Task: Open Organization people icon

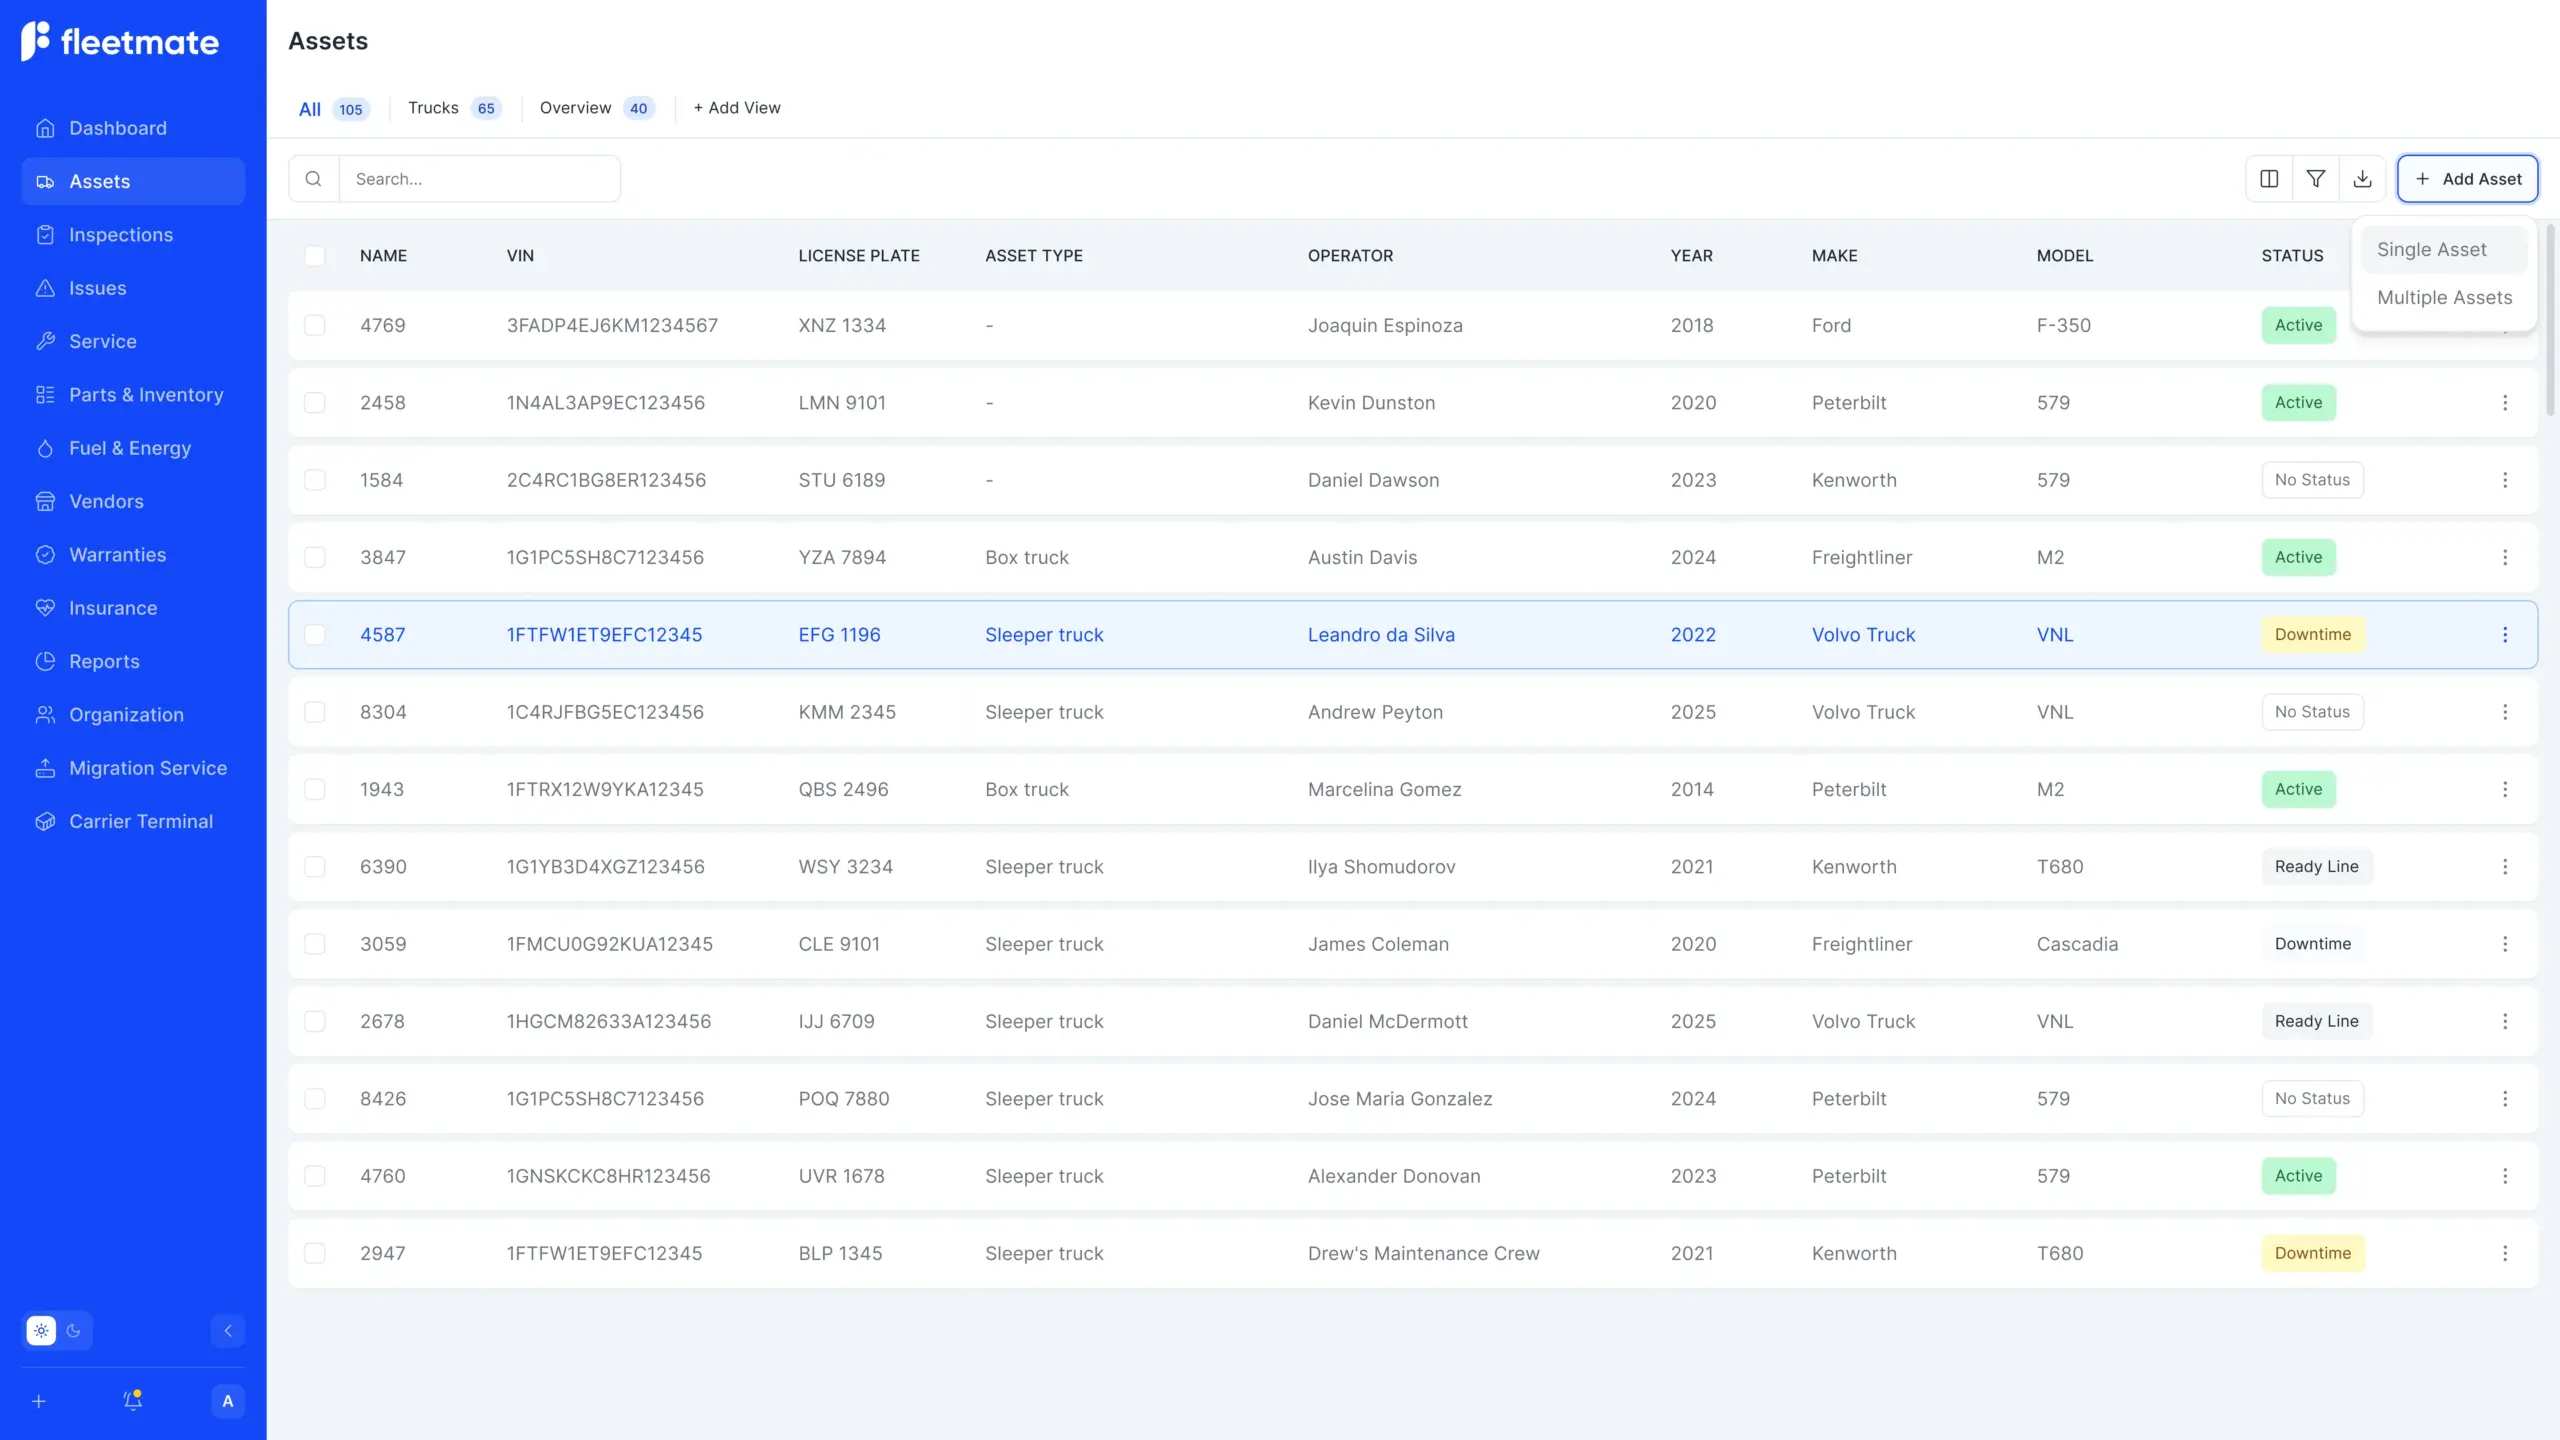Action: pos(45,715)
